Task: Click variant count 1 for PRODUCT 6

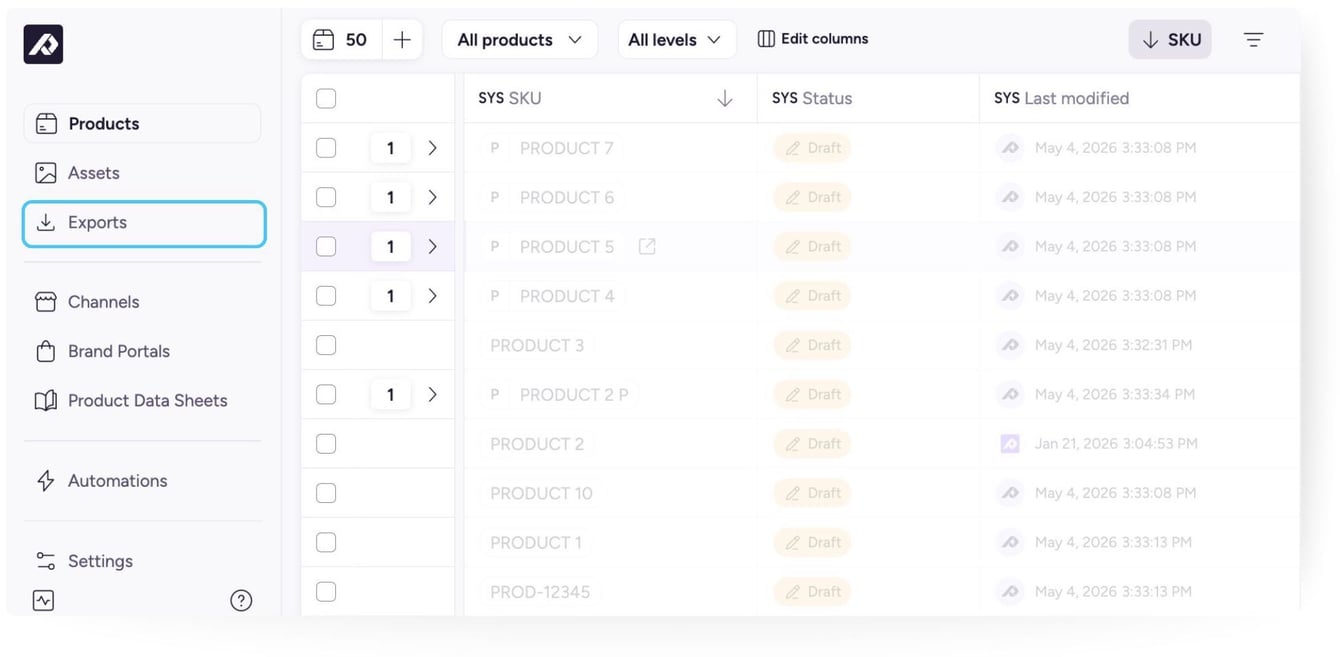Action: (x=391, y=198)
